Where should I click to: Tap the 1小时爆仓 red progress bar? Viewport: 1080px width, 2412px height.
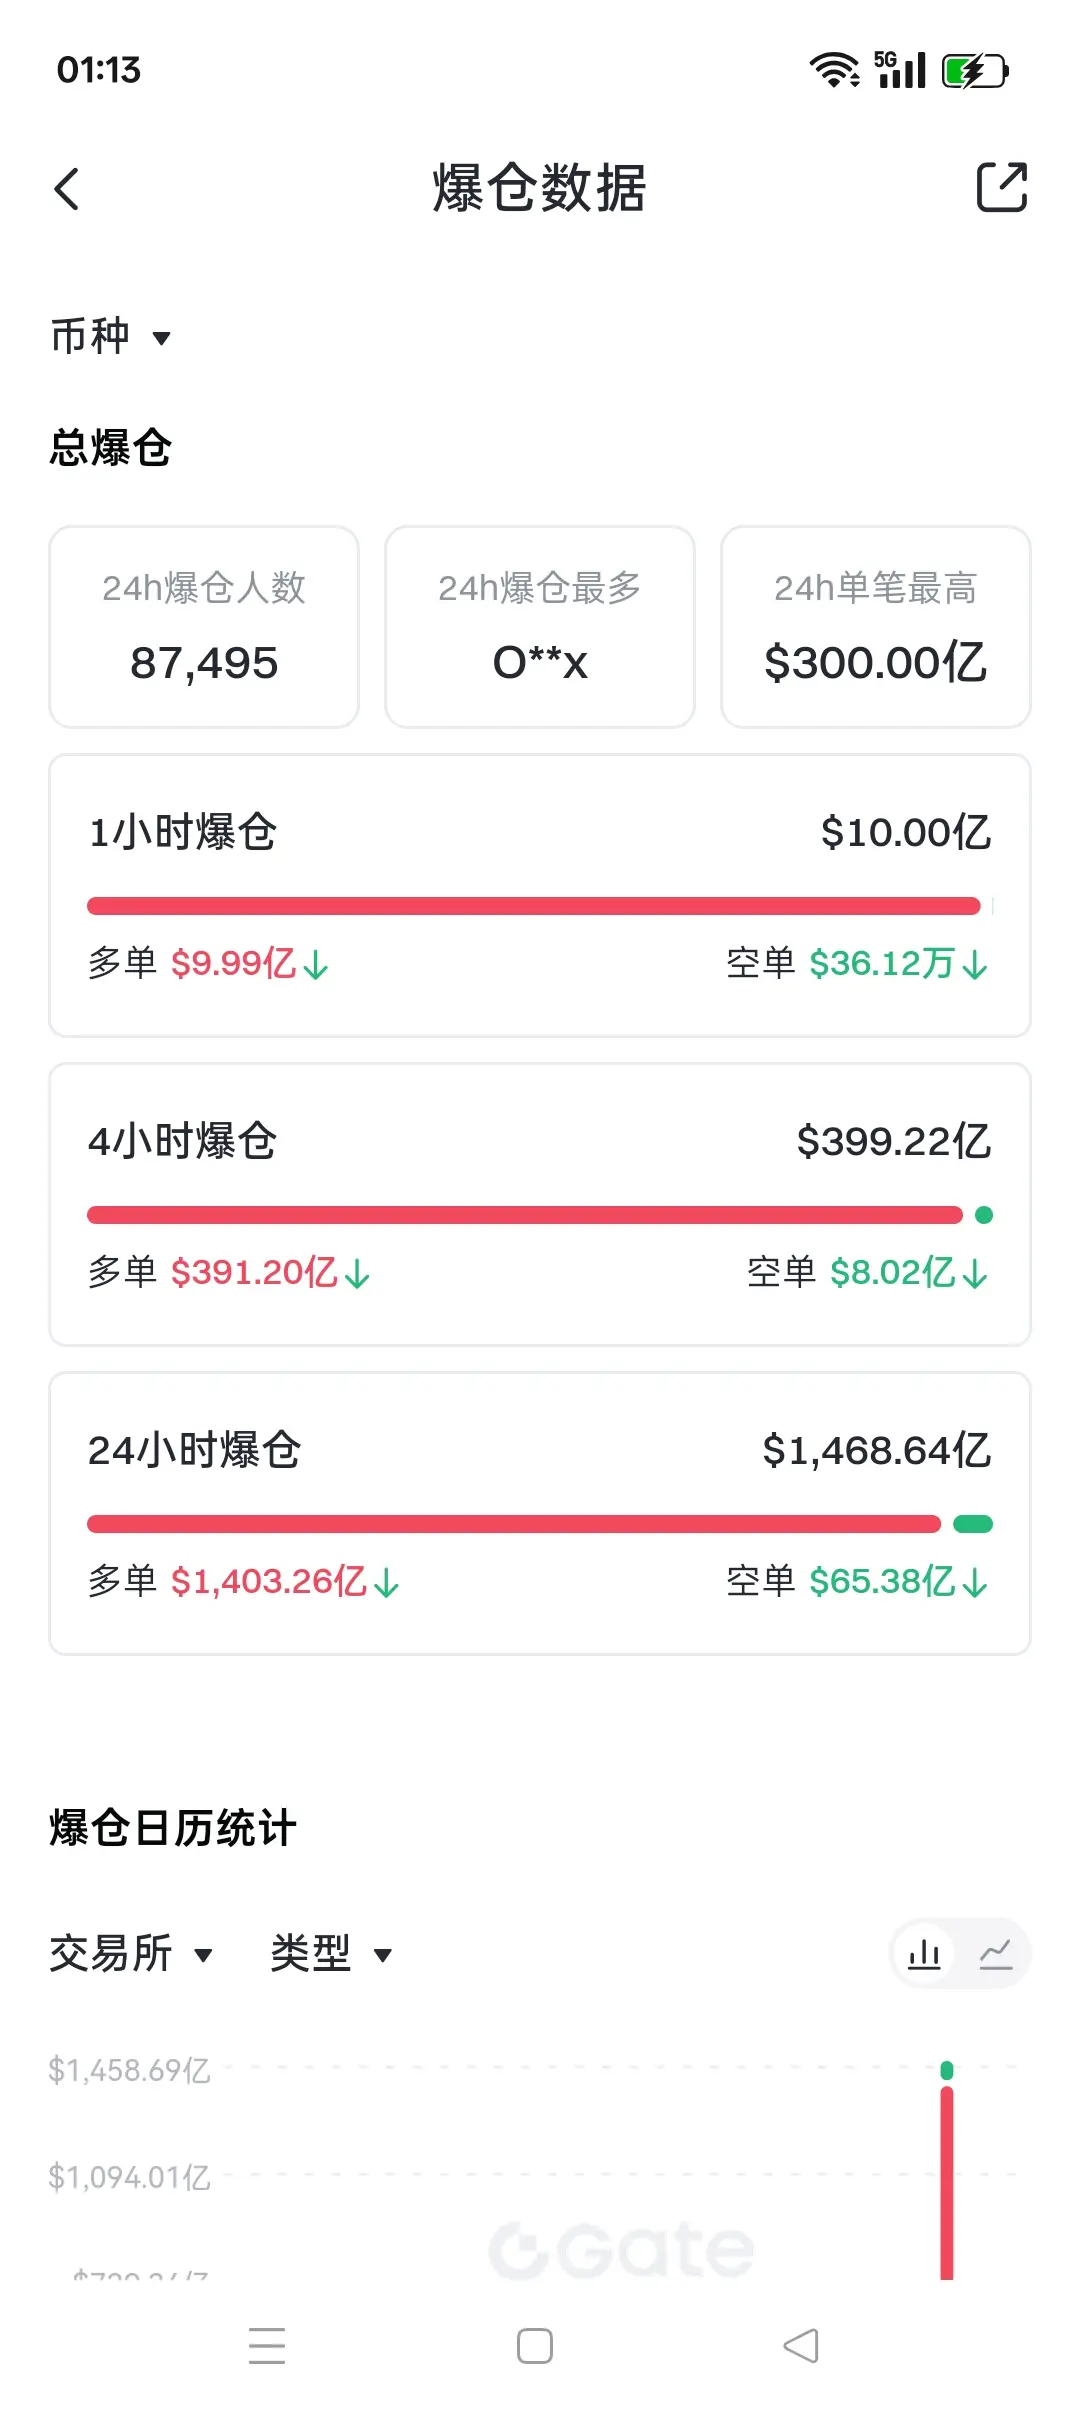pyautogui.click(x=534, y=906)
